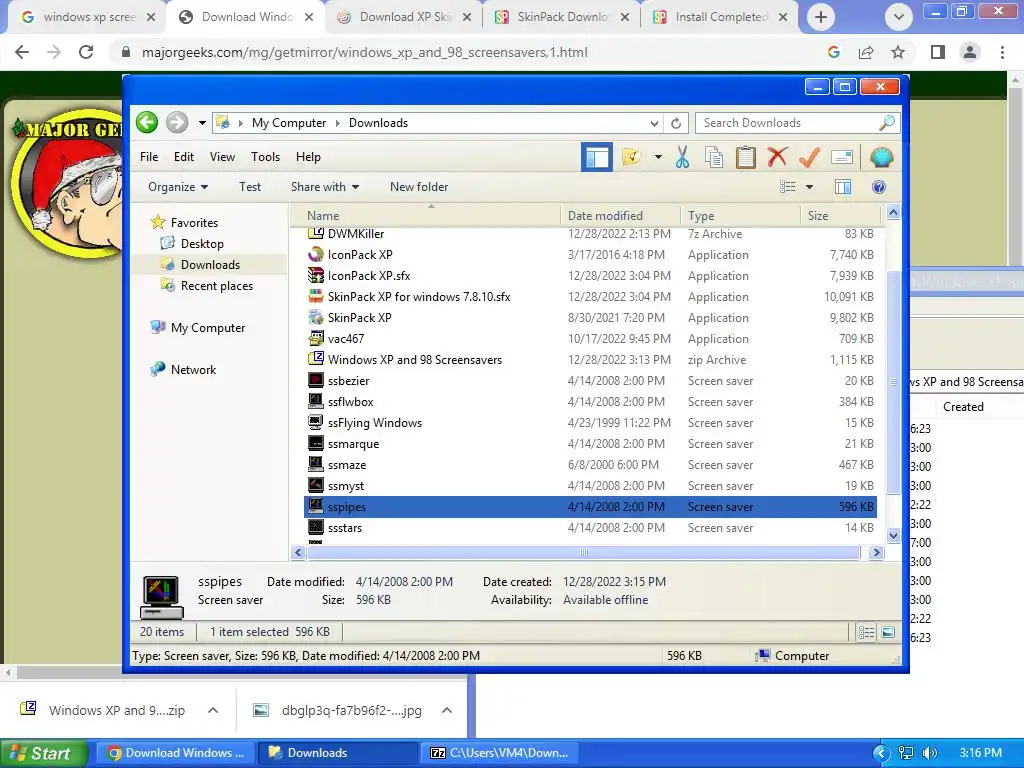Switch to the Install Completed browser tab

(720, 17)
